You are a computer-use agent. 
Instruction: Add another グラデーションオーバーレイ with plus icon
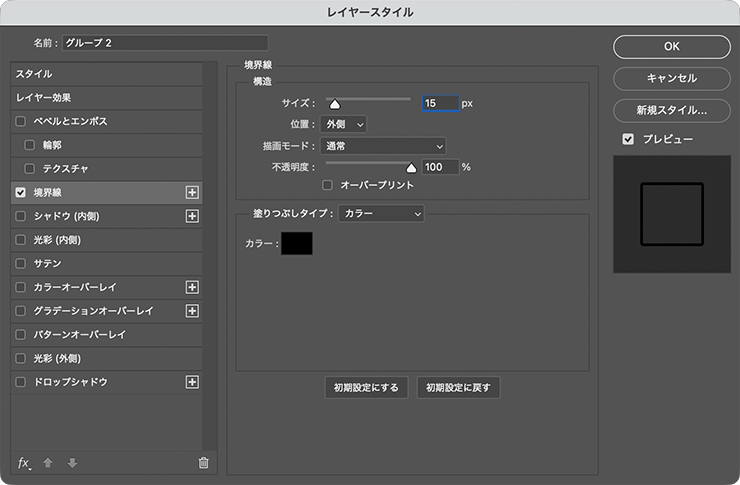click(193, 311)
